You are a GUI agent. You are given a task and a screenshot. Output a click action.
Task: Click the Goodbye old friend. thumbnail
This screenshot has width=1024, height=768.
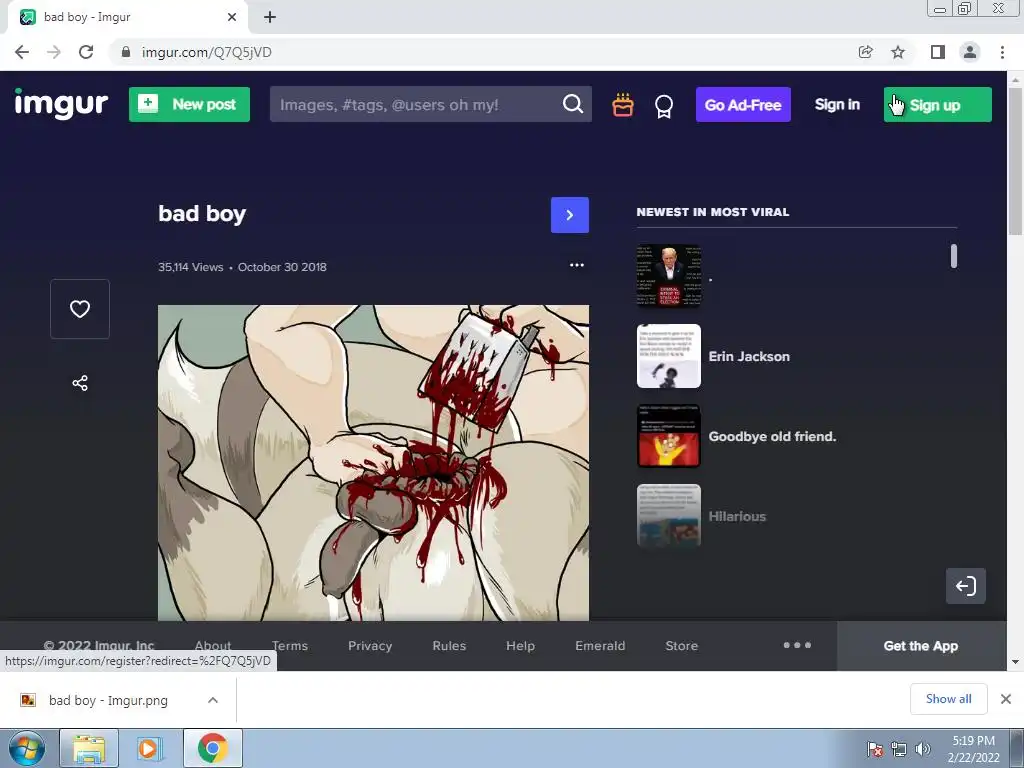coord(669,436)
